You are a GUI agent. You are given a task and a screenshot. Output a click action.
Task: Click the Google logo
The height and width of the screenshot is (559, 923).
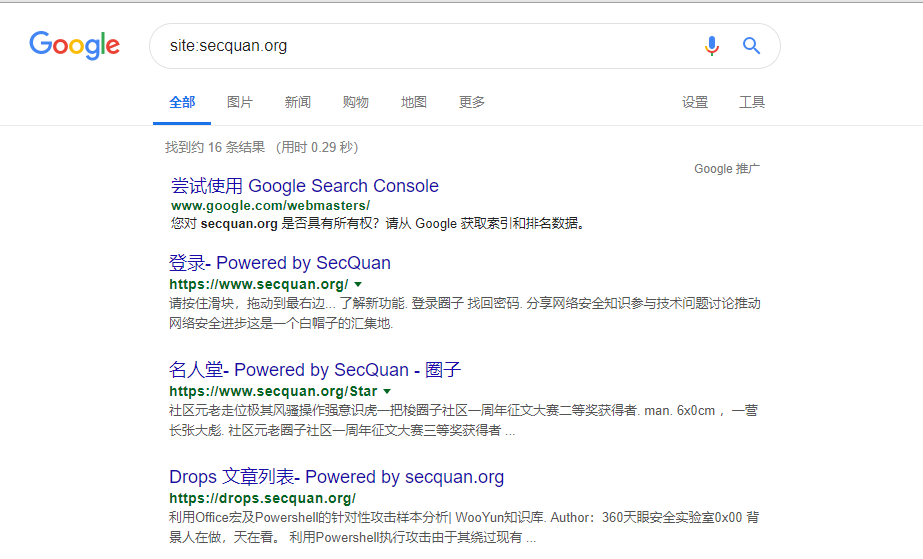click(x=74, y=45)
